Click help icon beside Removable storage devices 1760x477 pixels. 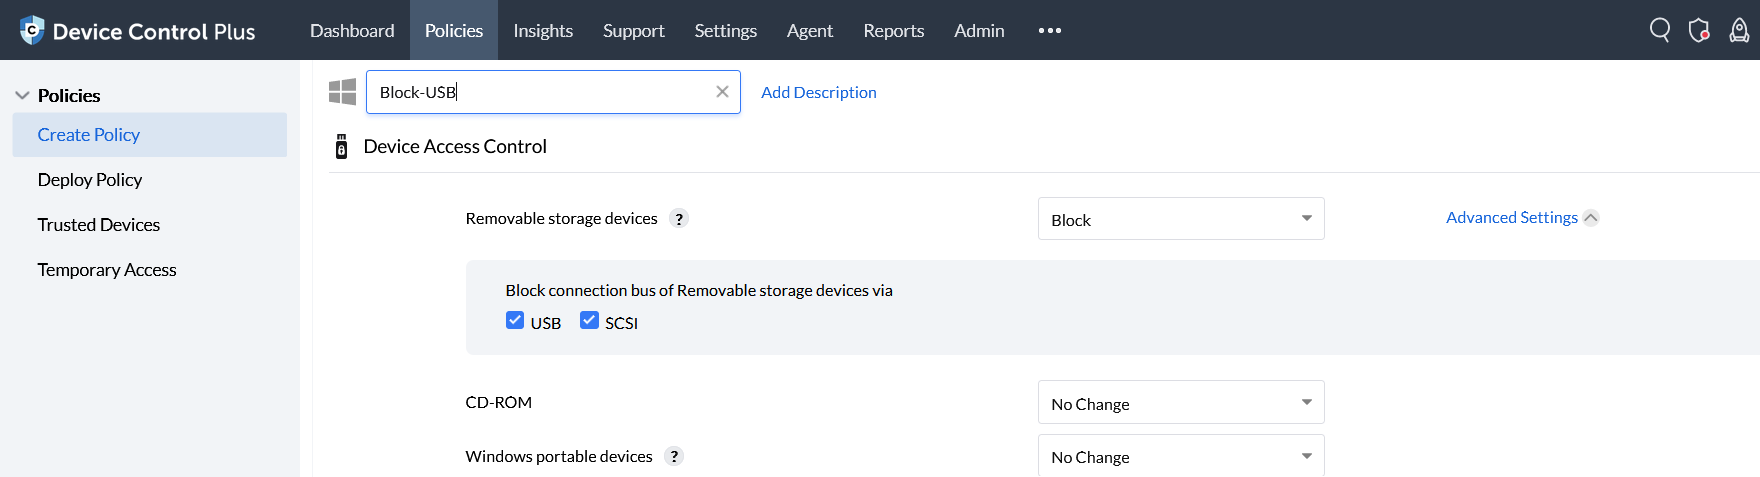tap(679, 219)
